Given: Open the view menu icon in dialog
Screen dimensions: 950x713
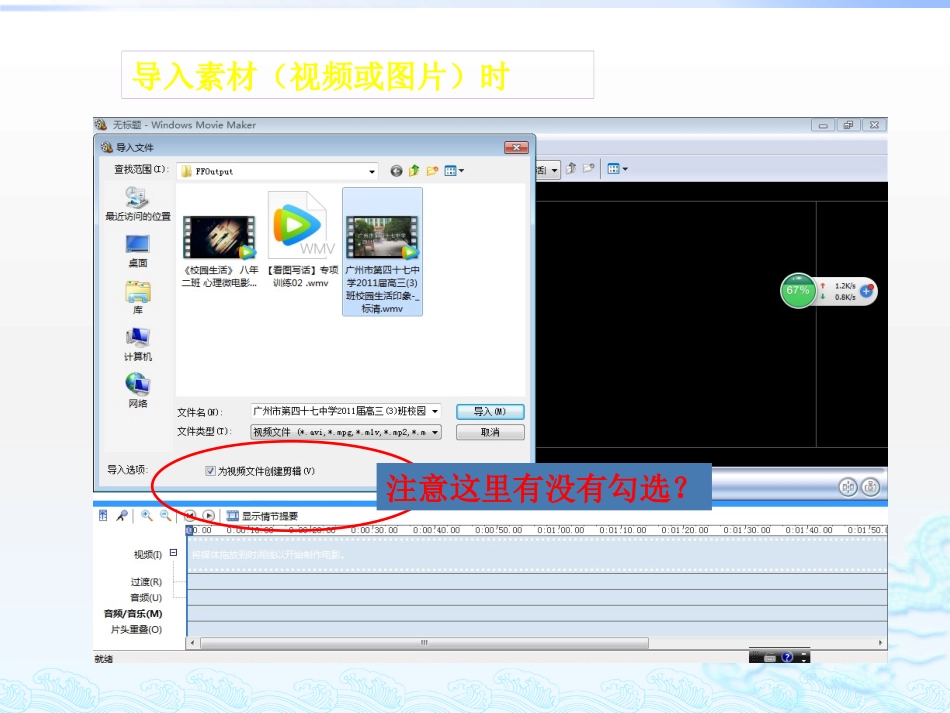Looking at the screenshot, I should pyautogui.click(x=454, y=171).
